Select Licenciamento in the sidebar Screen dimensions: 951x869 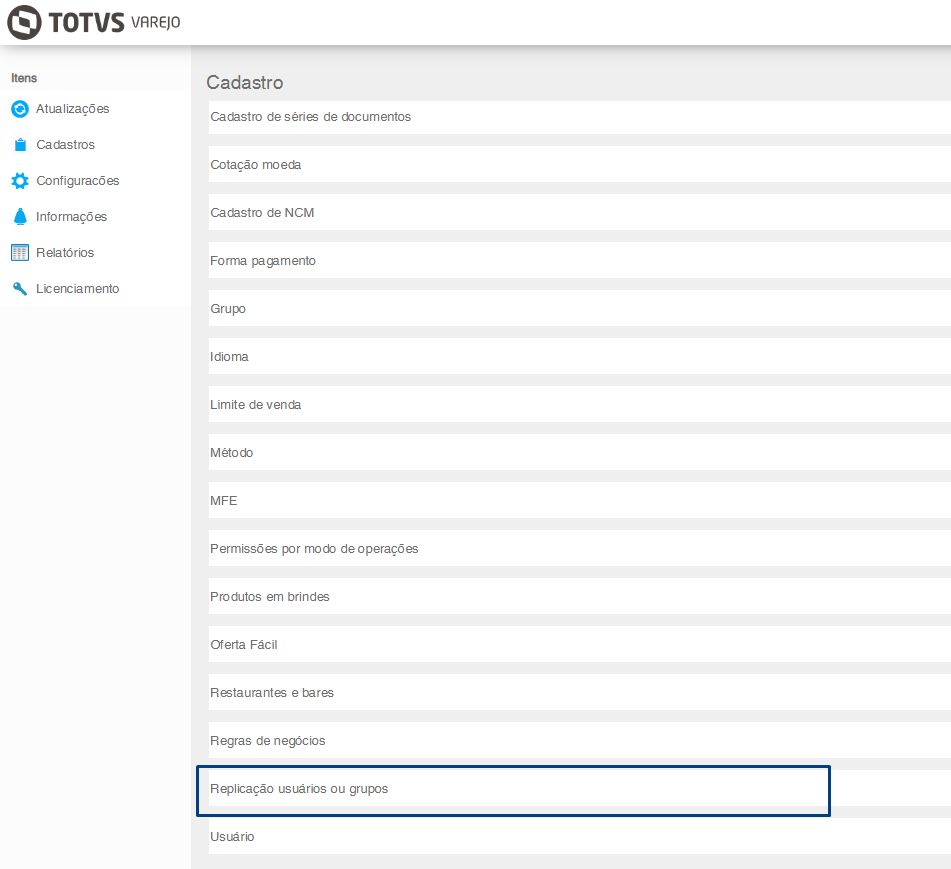pos(77,289)
